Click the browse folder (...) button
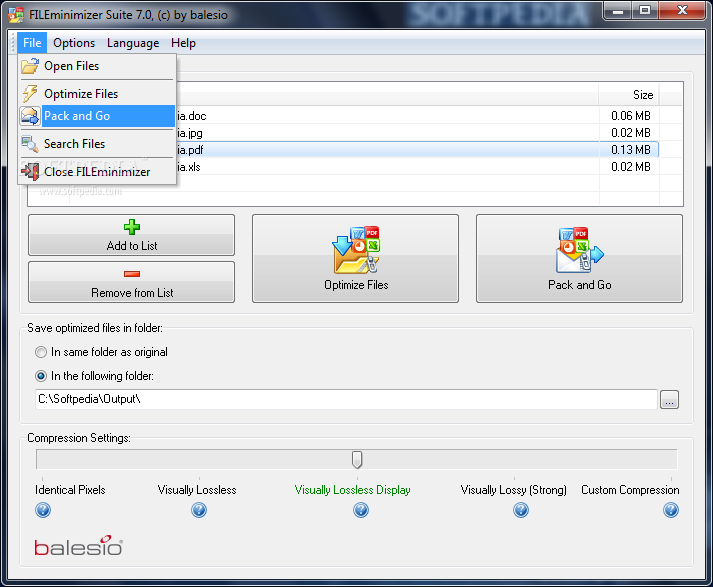Image resolution: width=713 pixels, height=587 pixels. (x=669, y=400)
